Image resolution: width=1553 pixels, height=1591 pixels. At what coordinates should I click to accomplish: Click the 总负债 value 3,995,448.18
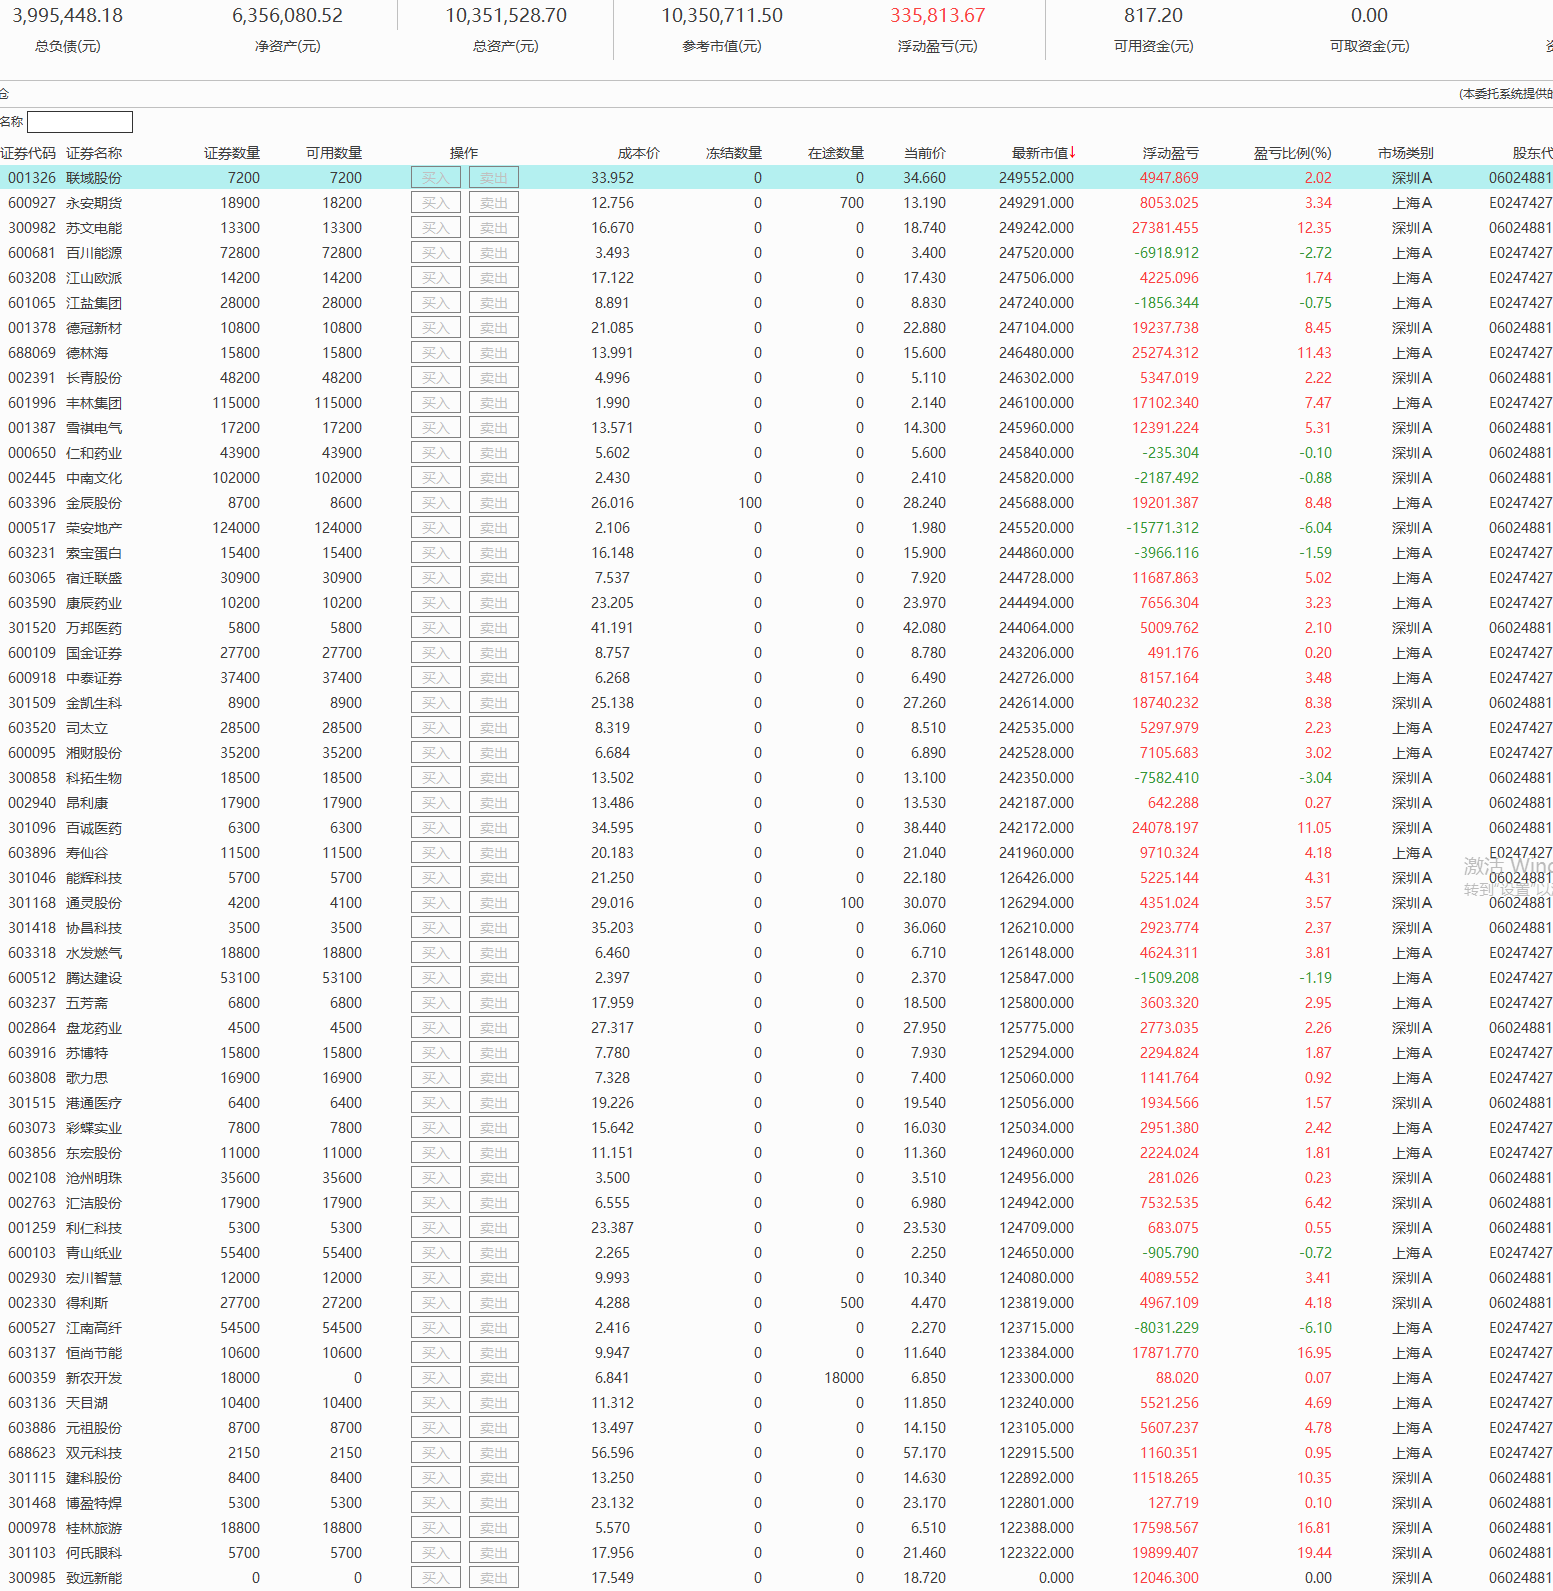(68, 16)
